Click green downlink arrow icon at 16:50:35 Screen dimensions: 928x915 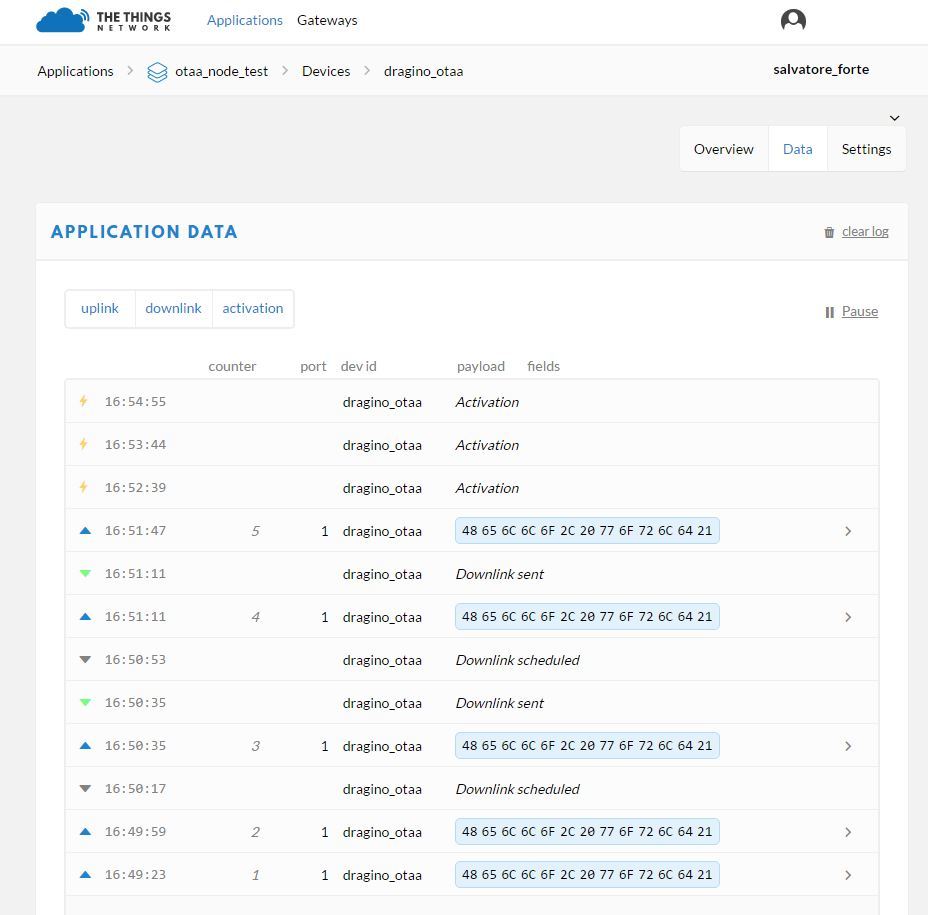[x=85, y=703]
